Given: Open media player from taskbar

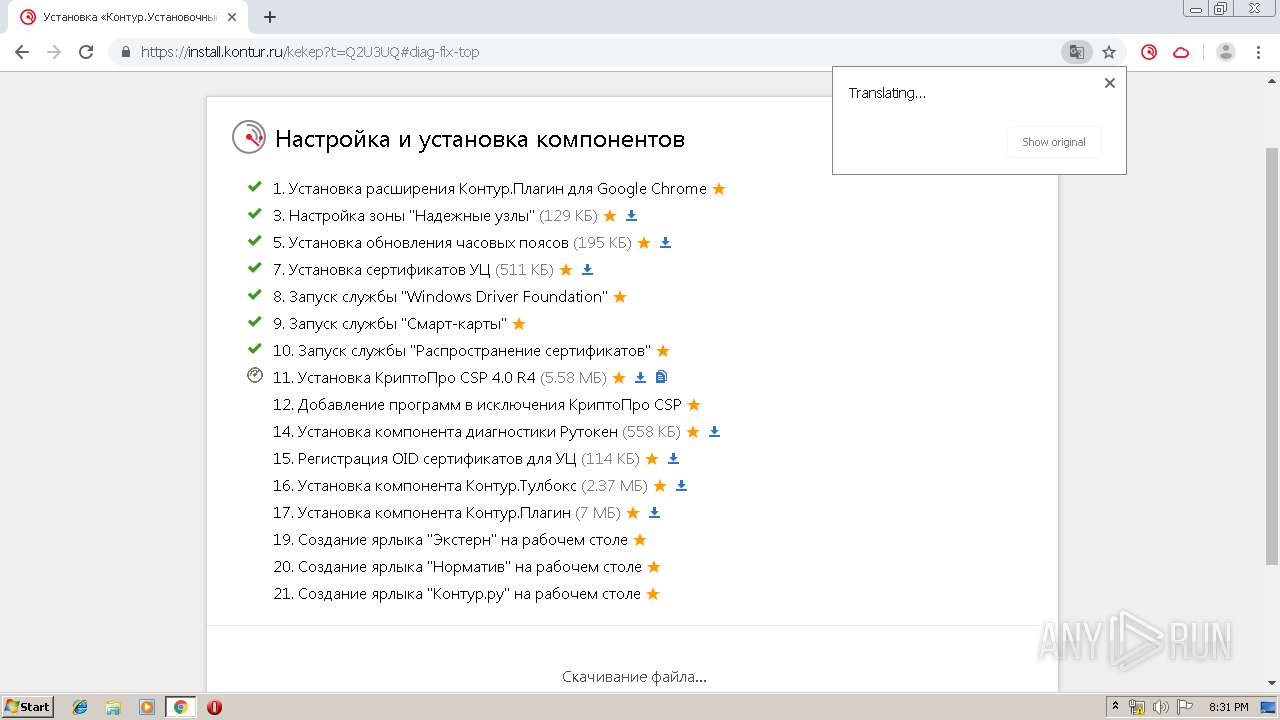Looking at the screenshot, I should (147, 707).
